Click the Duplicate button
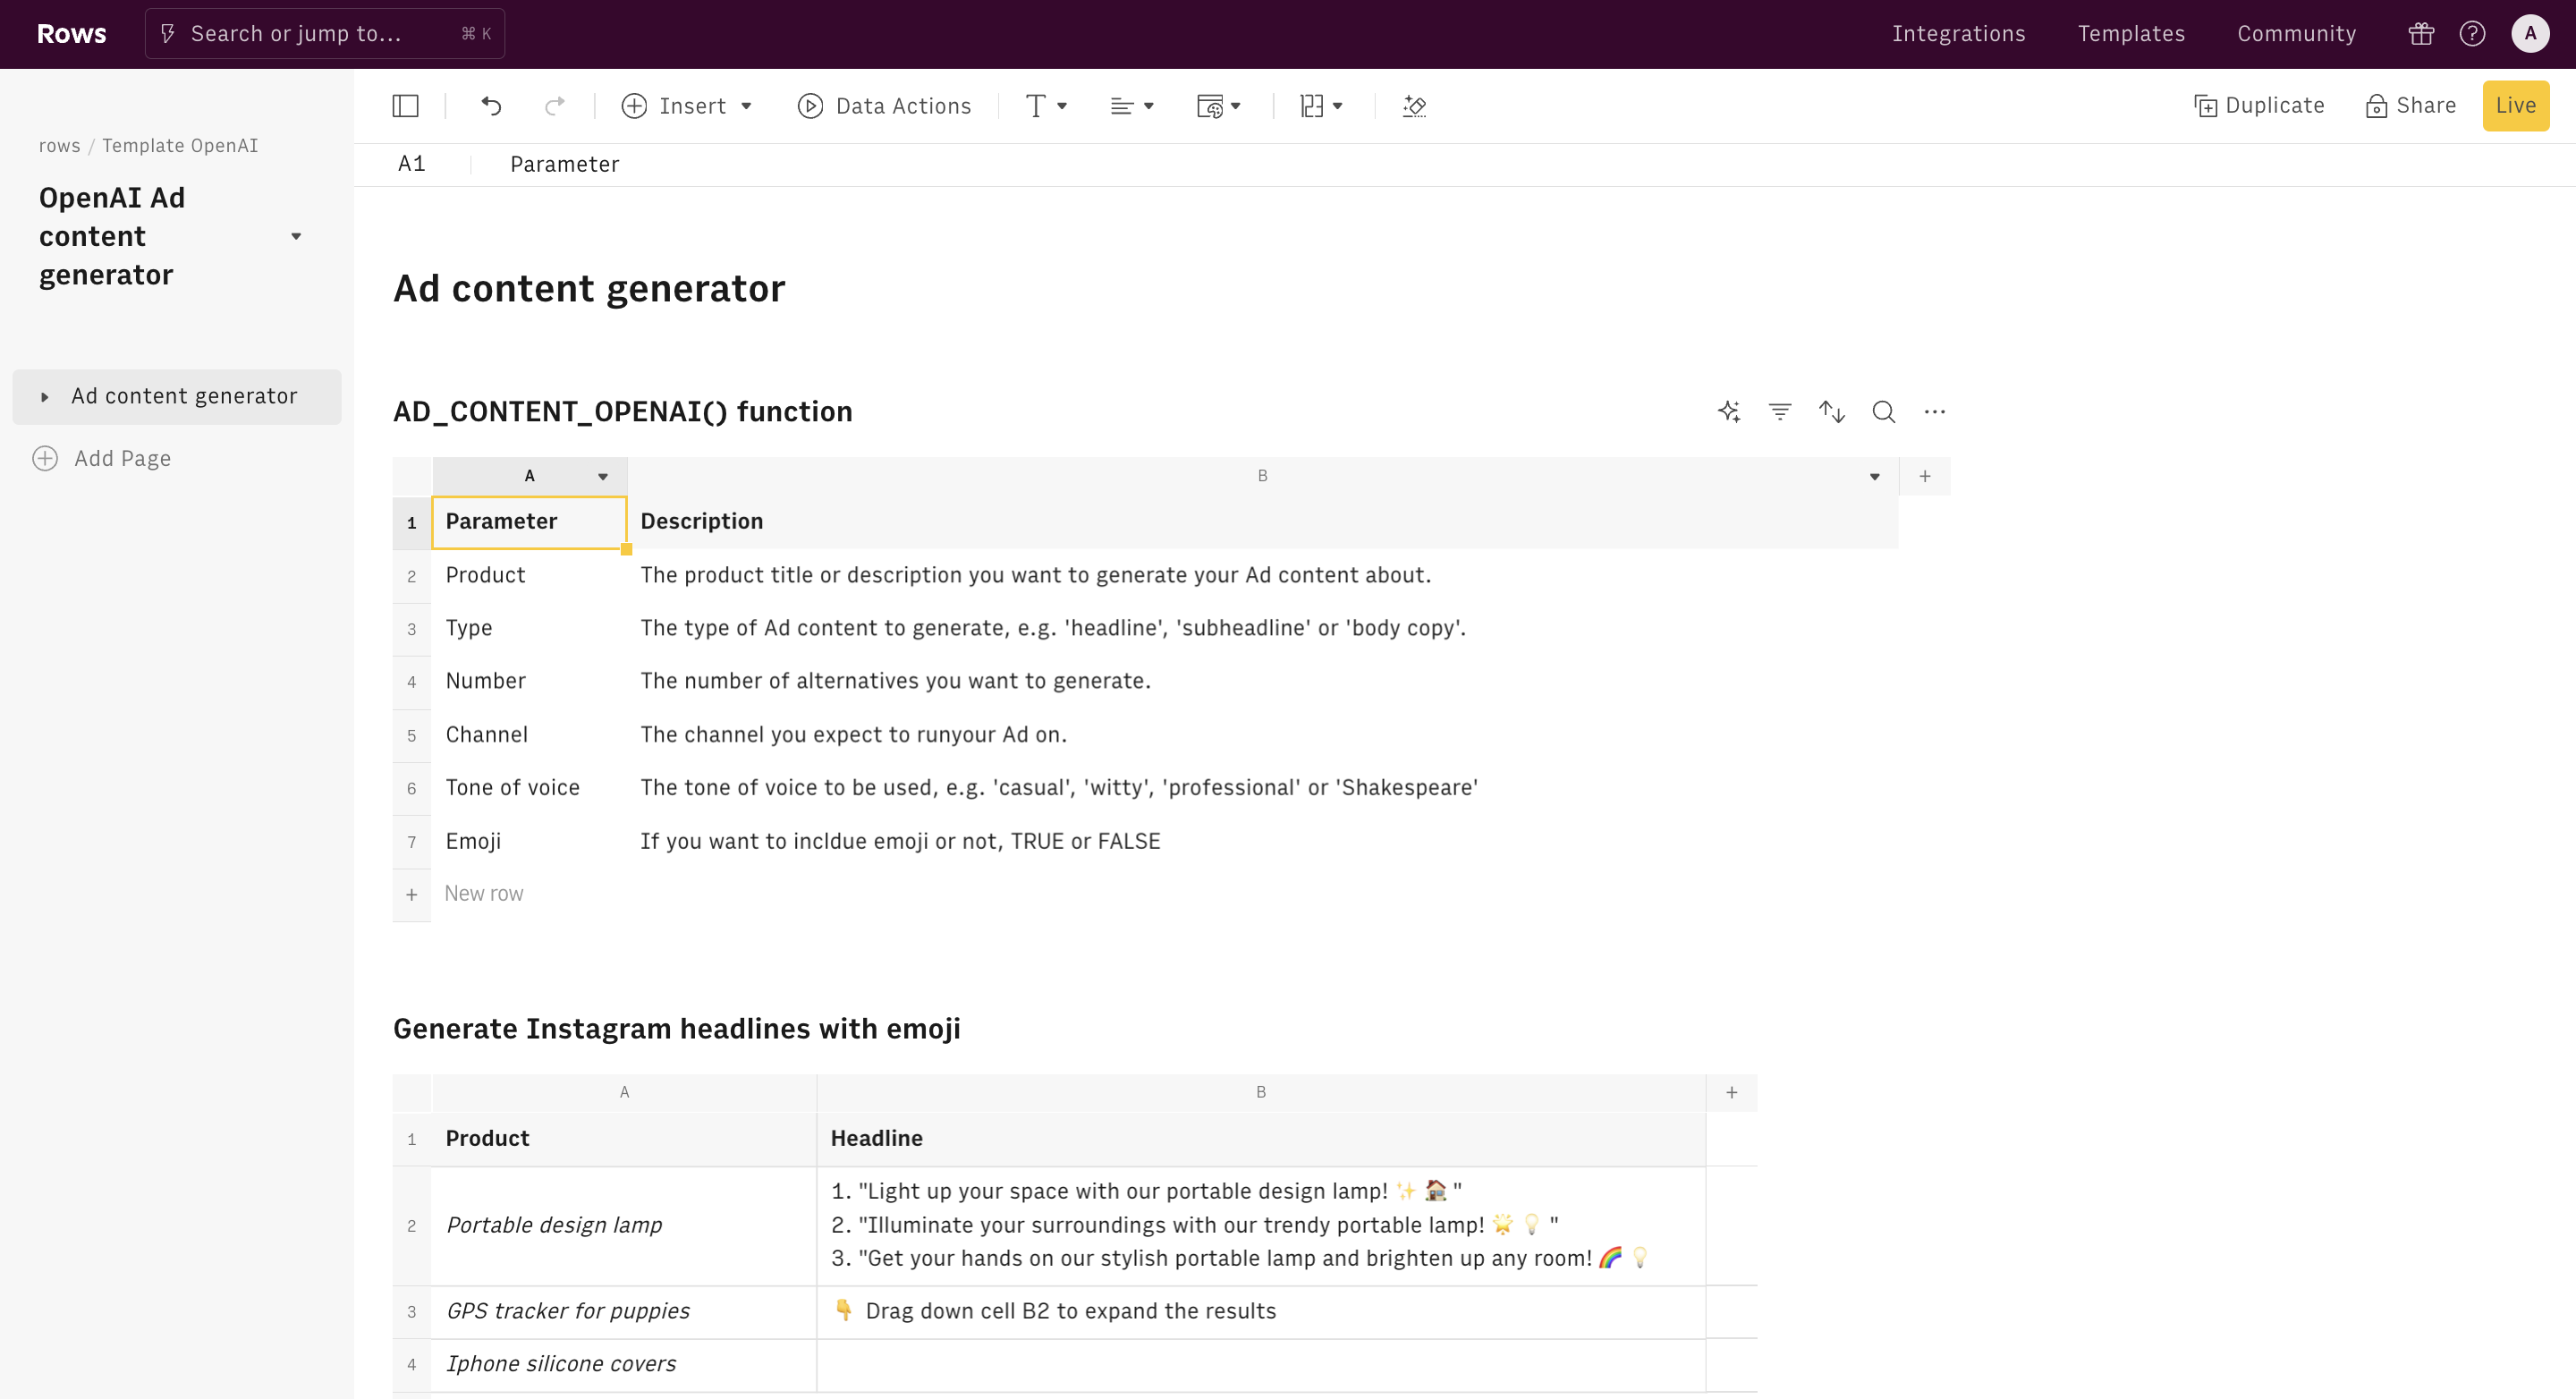The image size is (2576, 1399). [x=2259, y=106]
